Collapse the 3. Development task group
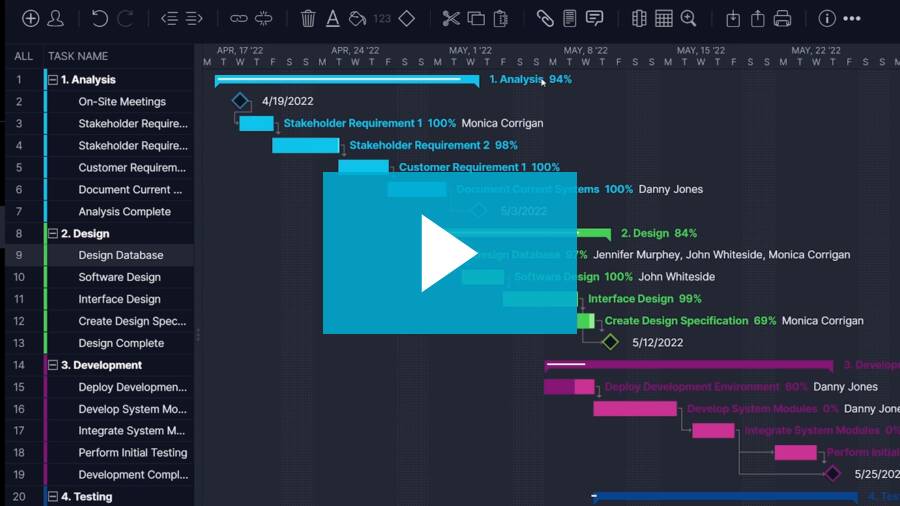Viewport: 900px width, 506px height. pos(53,365)
